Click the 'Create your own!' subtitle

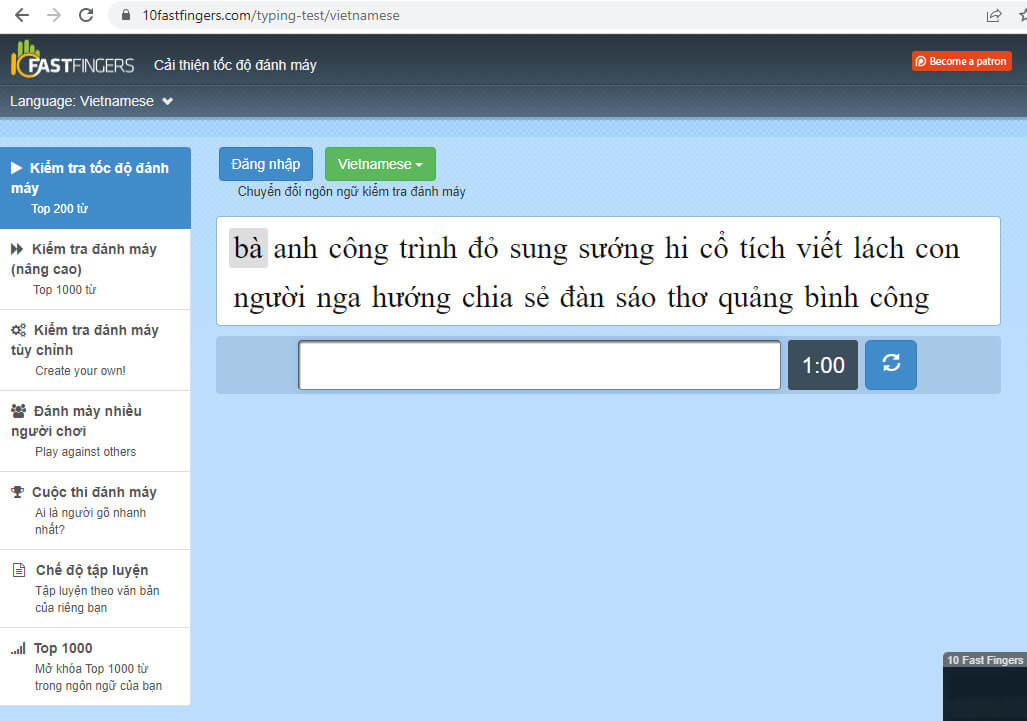click(x=81, y=371)
